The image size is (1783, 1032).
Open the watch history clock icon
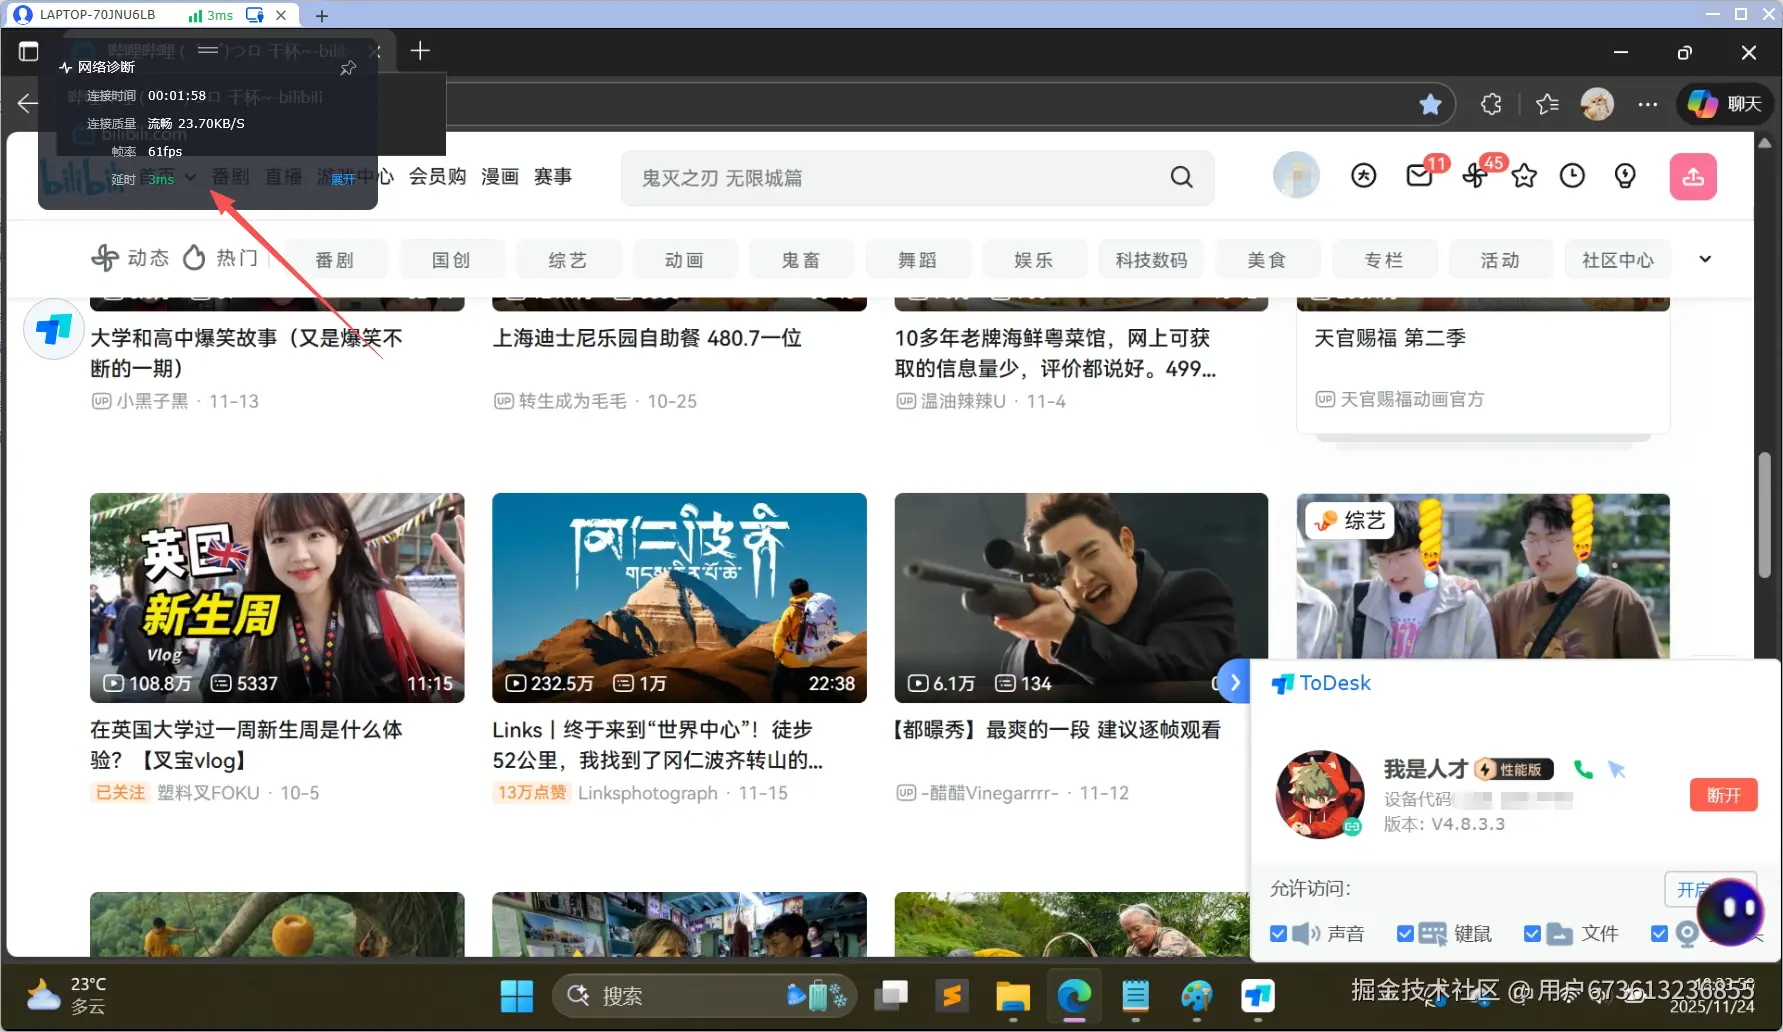coord(1572,177)
